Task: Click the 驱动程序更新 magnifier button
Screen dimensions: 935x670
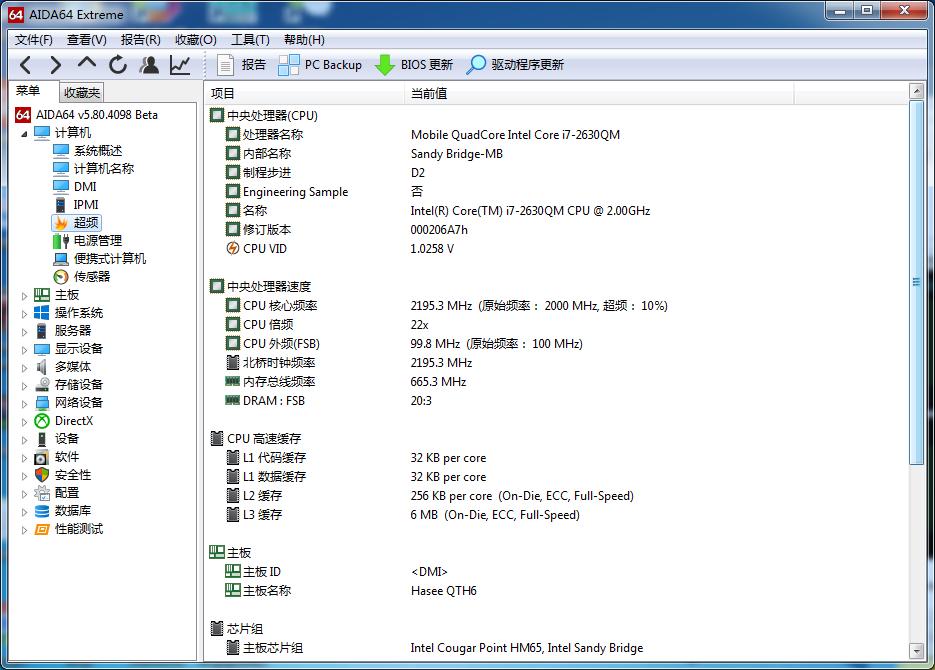Action: coord(515,65)
